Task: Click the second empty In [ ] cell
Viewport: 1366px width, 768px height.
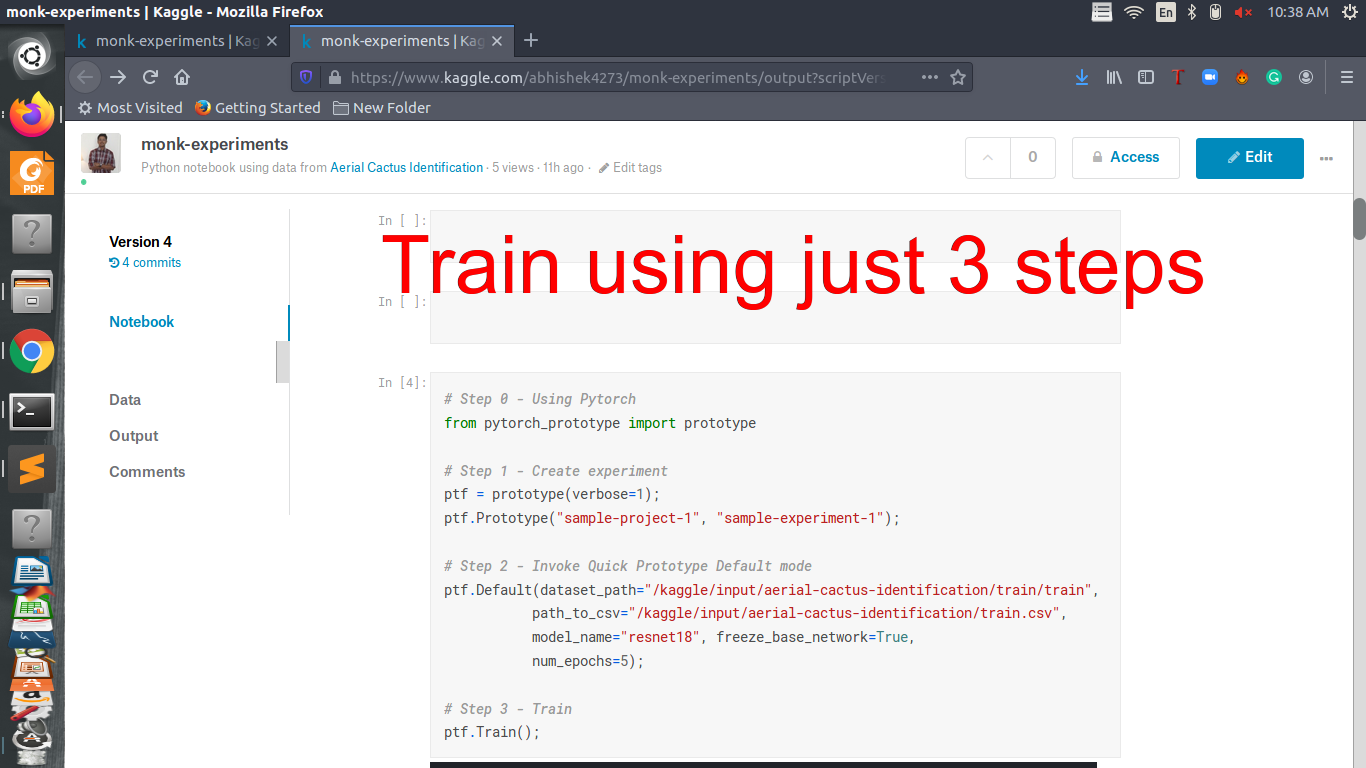Action: pyautogui.click(x=775, y=317)
